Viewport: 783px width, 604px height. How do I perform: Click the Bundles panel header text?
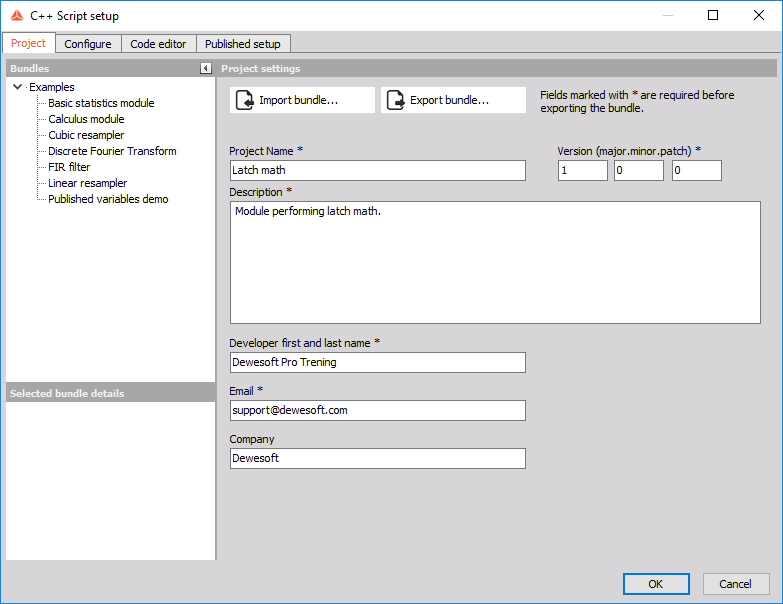pyautogui.click(x=29, y=68)
